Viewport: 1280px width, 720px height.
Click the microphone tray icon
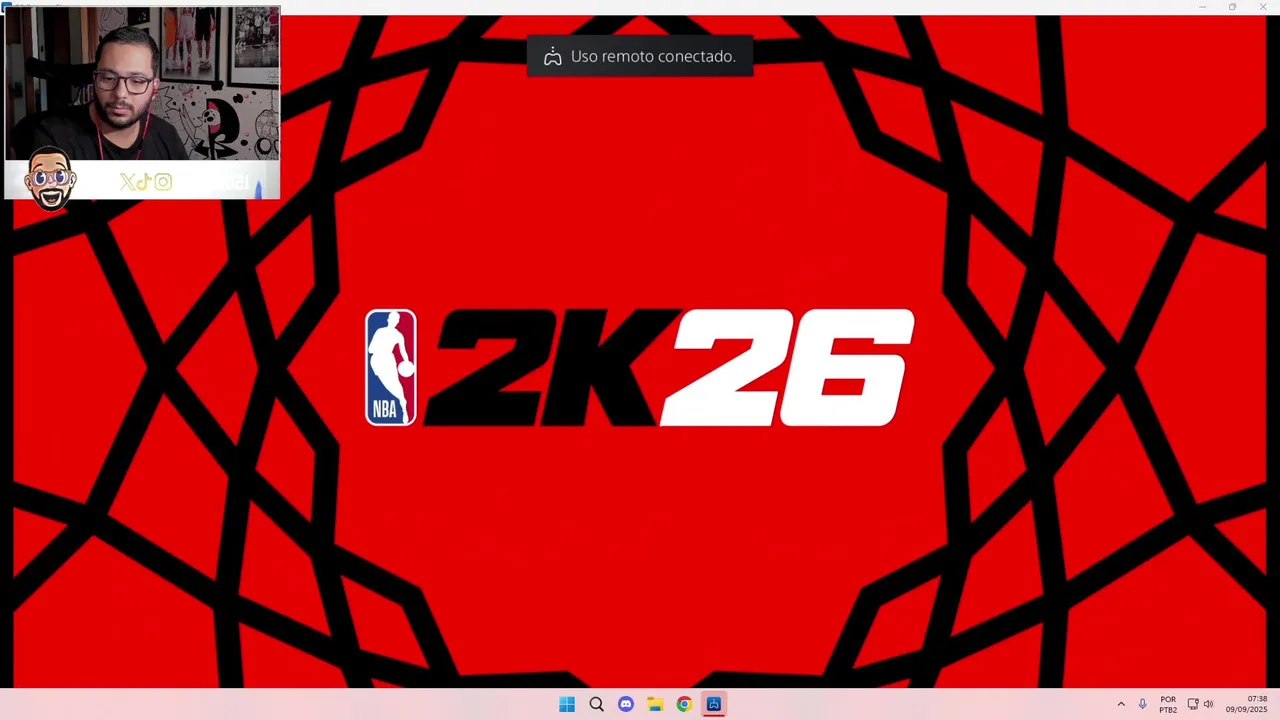[1142, 704]
